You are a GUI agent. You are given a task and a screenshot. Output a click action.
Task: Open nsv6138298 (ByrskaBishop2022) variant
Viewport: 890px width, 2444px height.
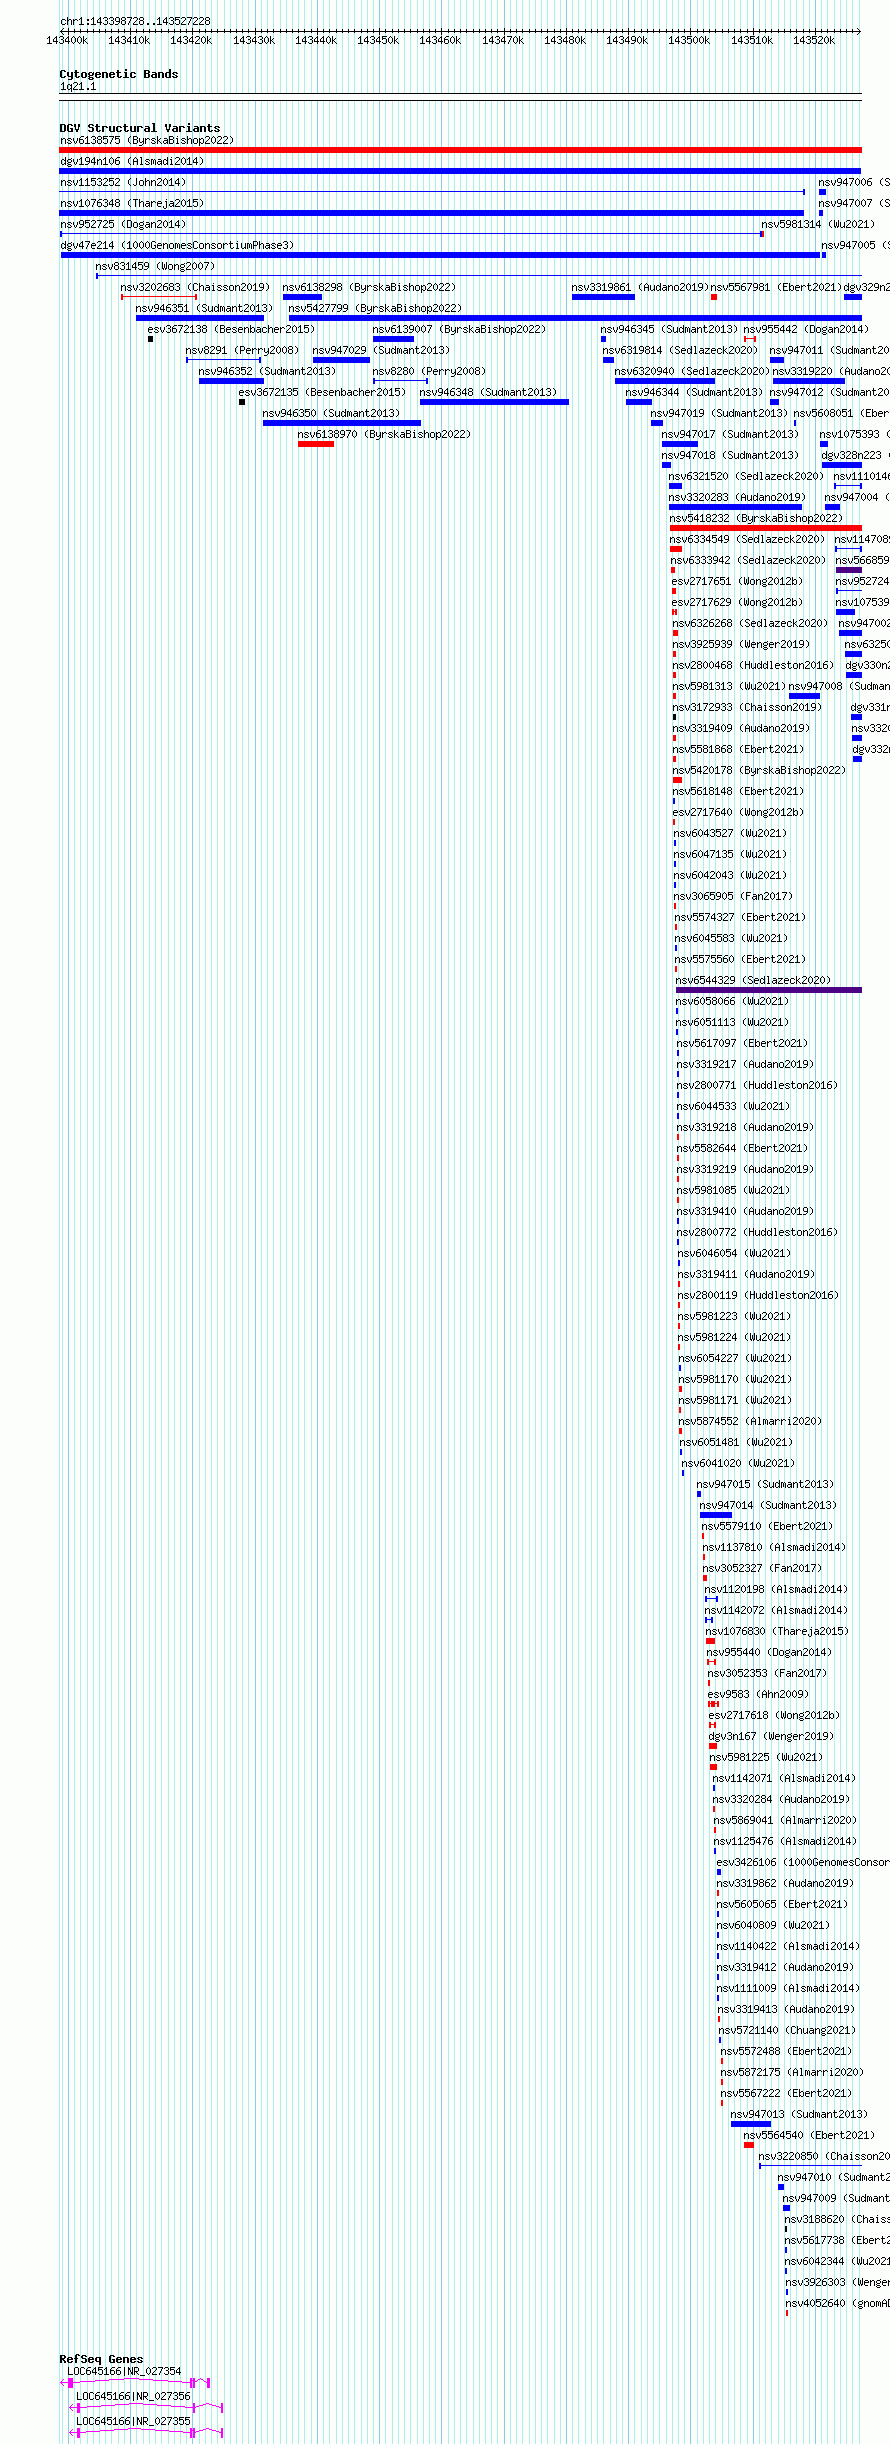click(369, 287)
